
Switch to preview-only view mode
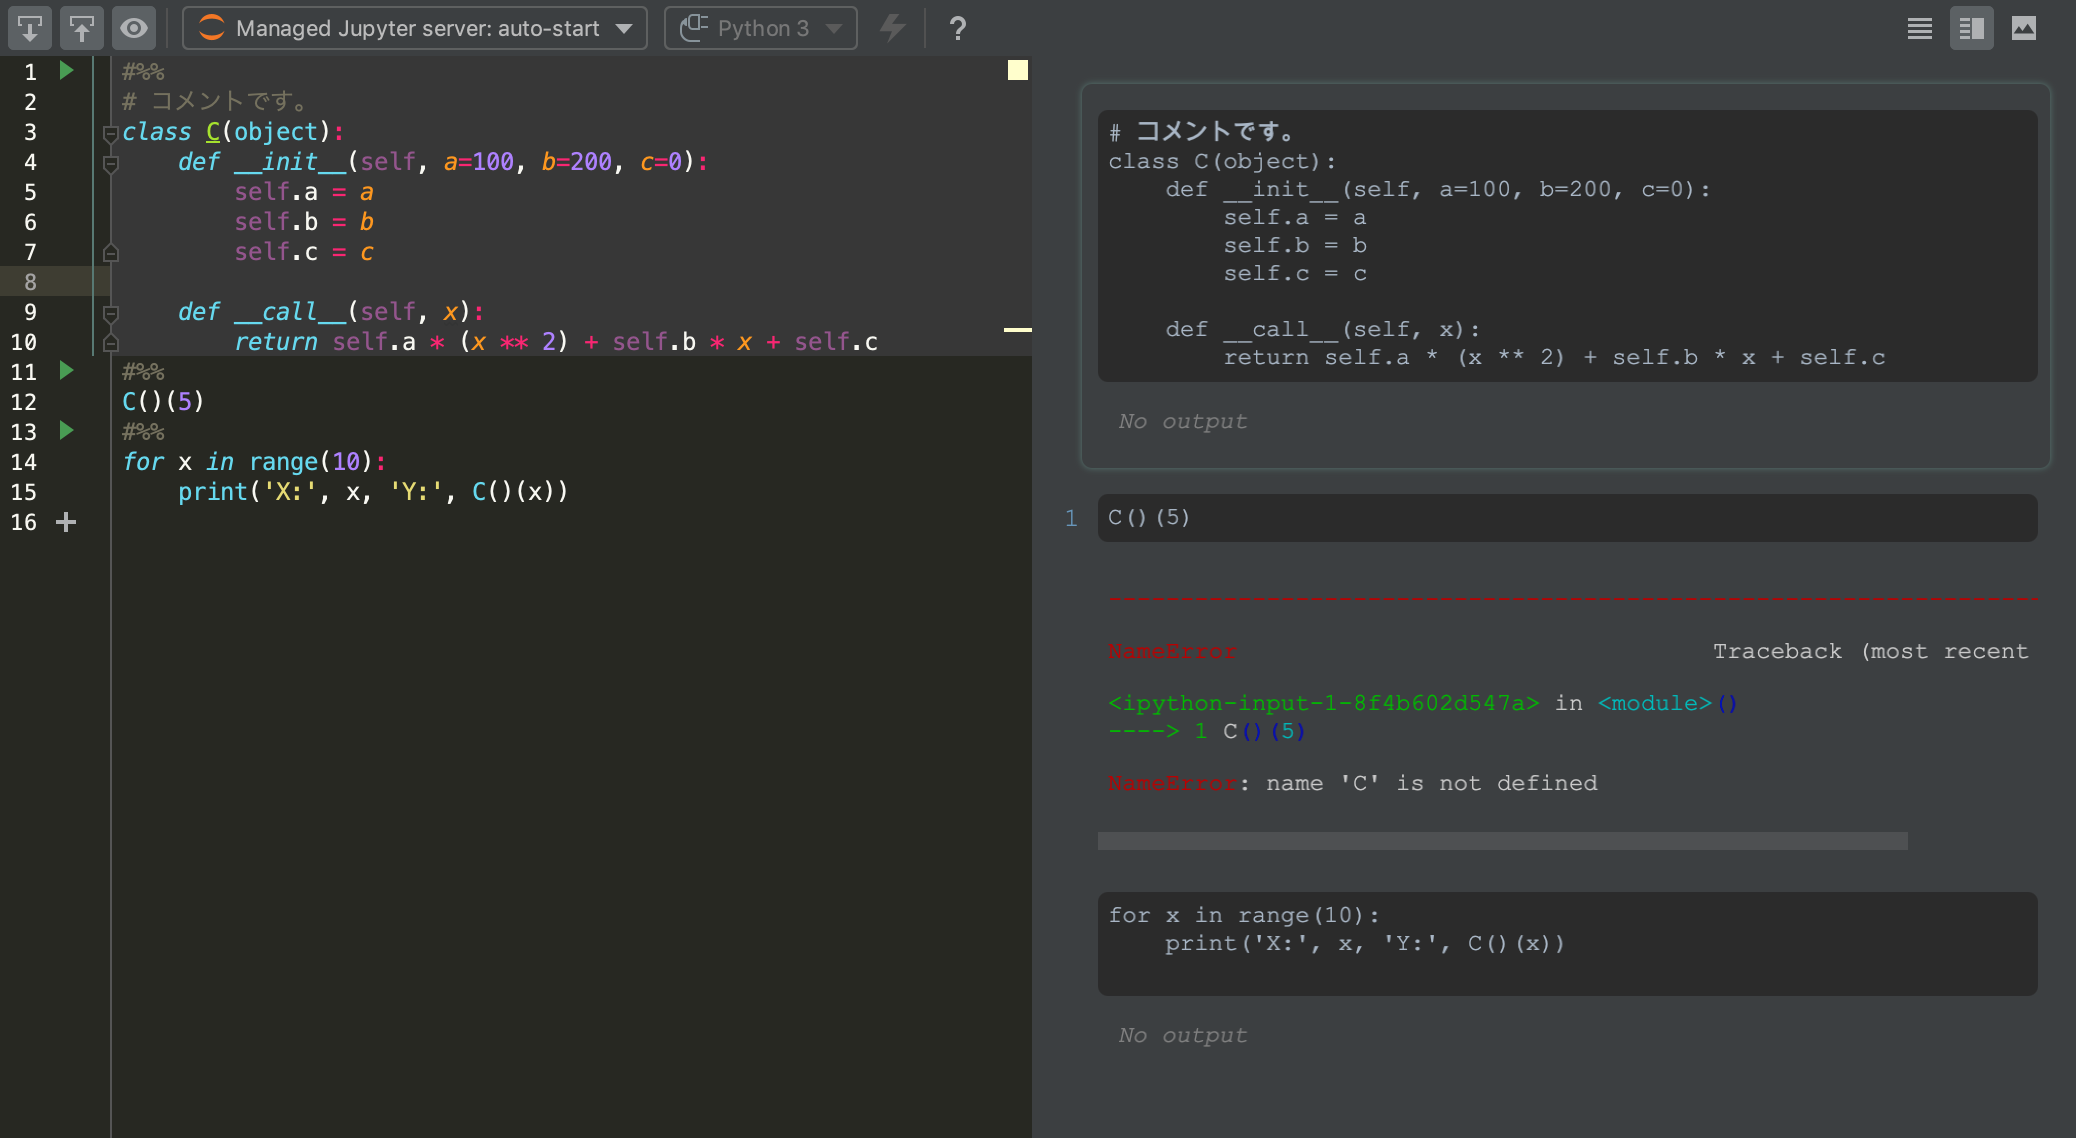(x=2024, y=28)
